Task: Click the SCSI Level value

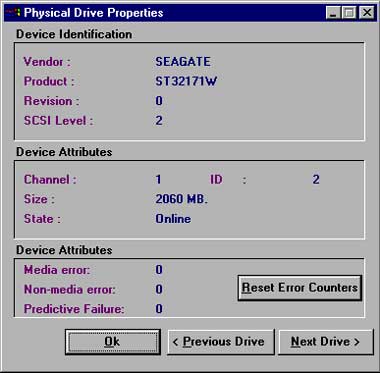Action: point(159,121)
